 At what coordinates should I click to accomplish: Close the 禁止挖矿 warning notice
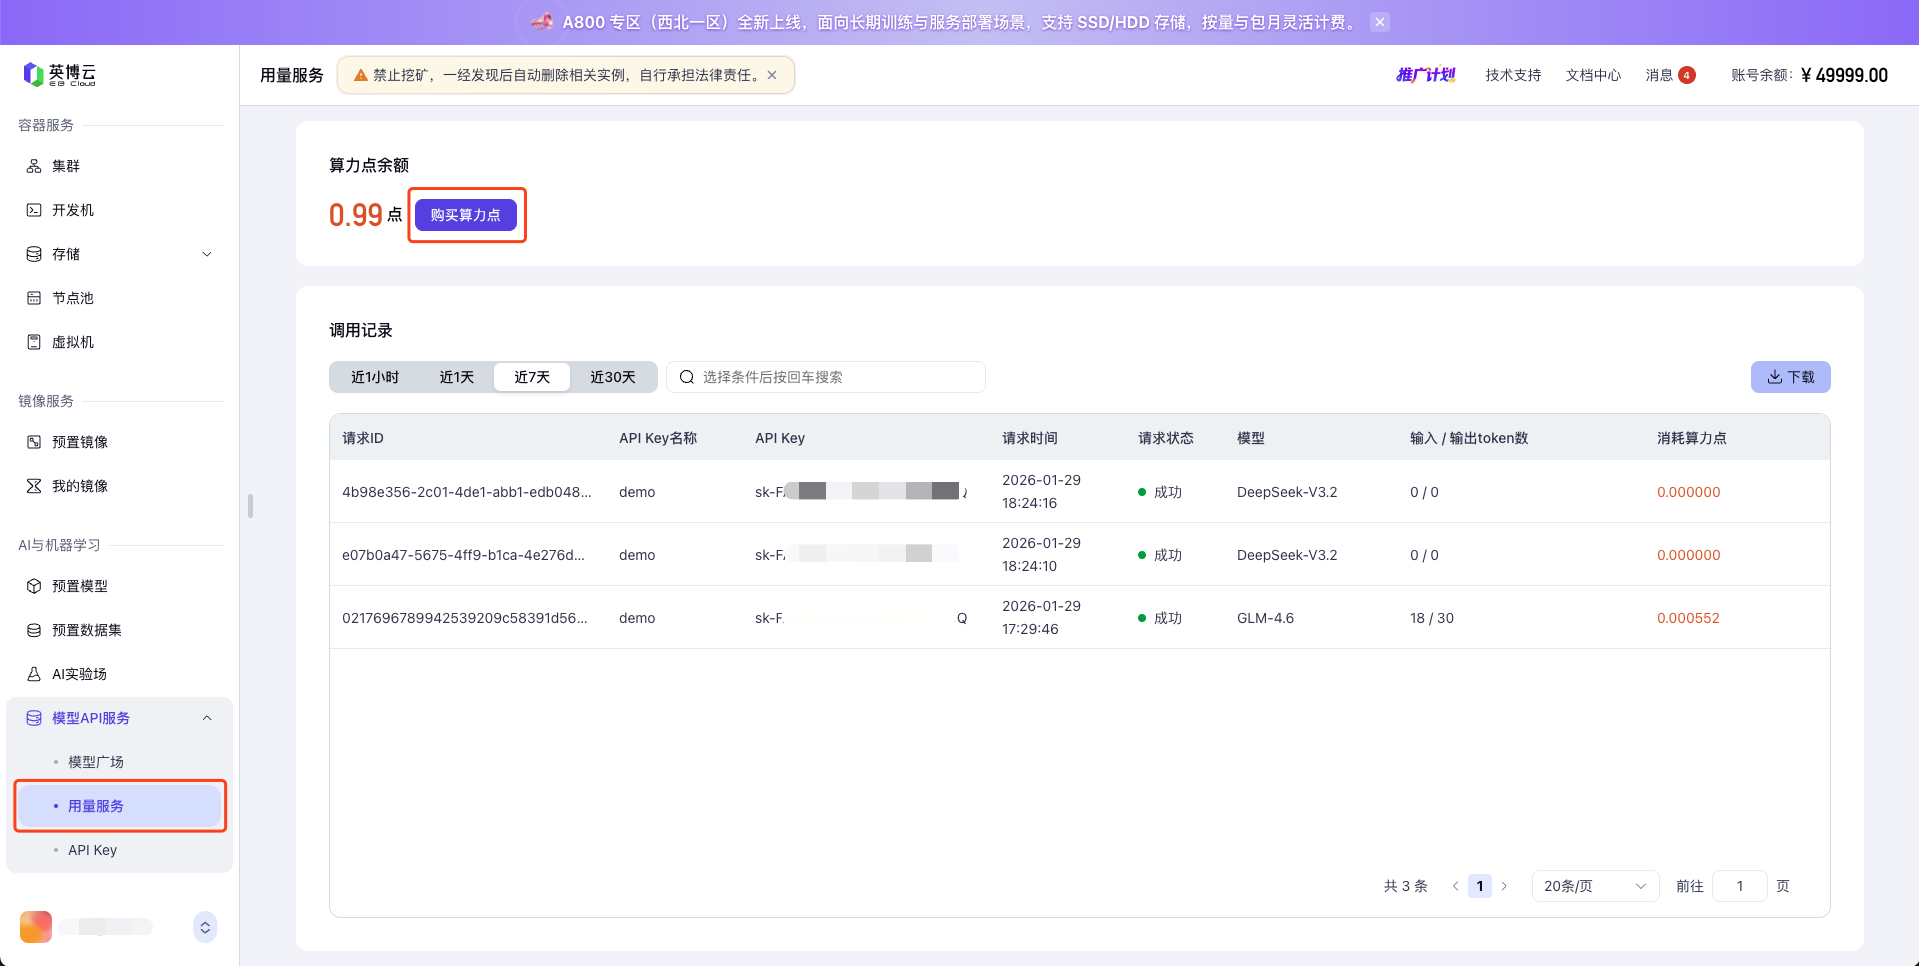pos(772,75)
